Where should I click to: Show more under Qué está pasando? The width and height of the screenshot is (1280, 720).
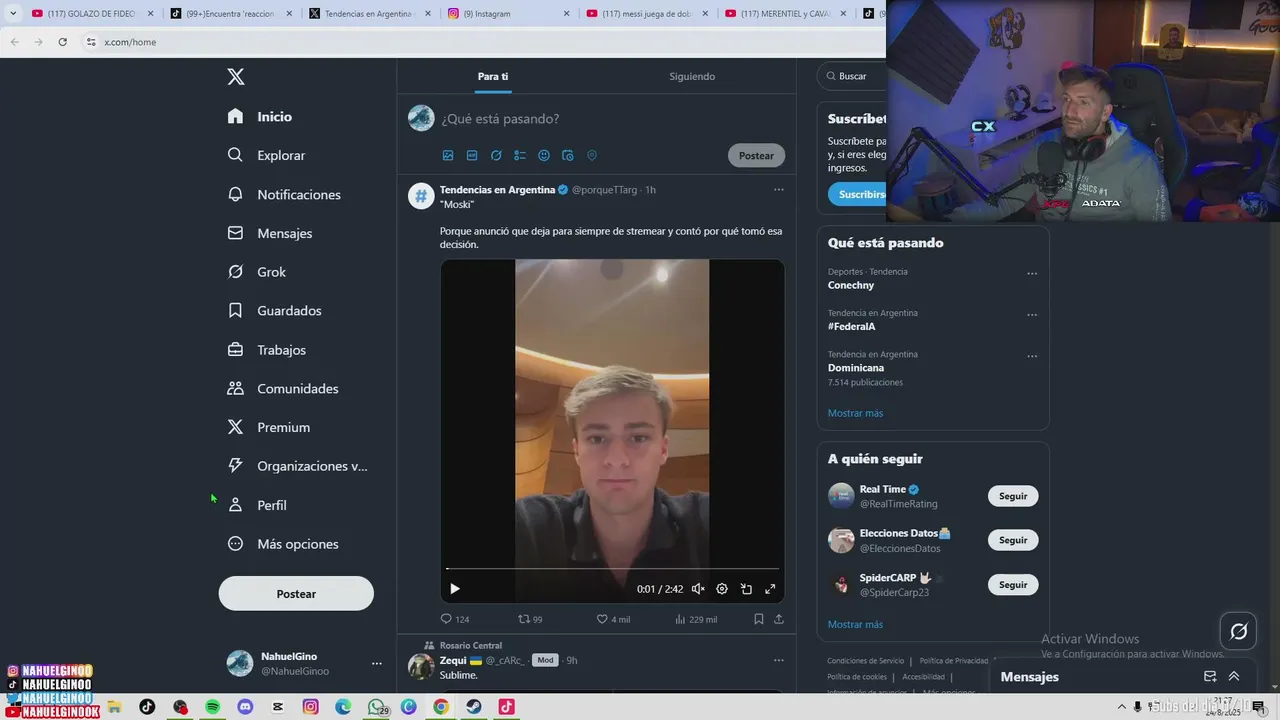click(855, 413)
